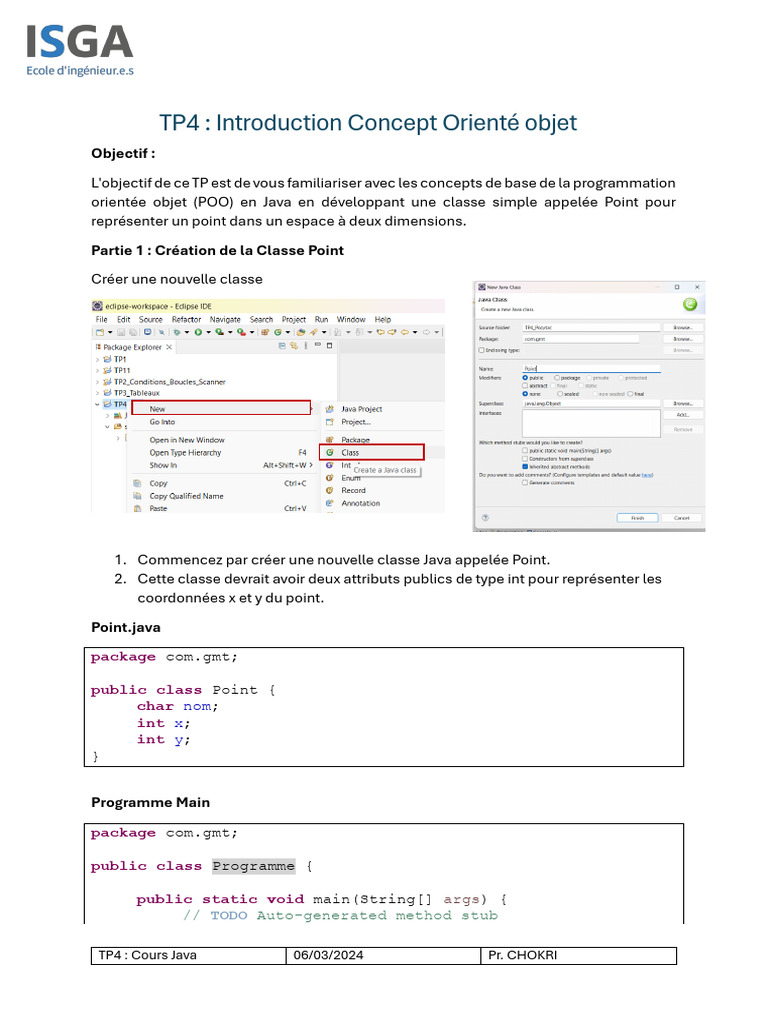Screen dimensions: 768x1024
Task: Click the Copy Qualified Name icon
Action: (137, 496)
